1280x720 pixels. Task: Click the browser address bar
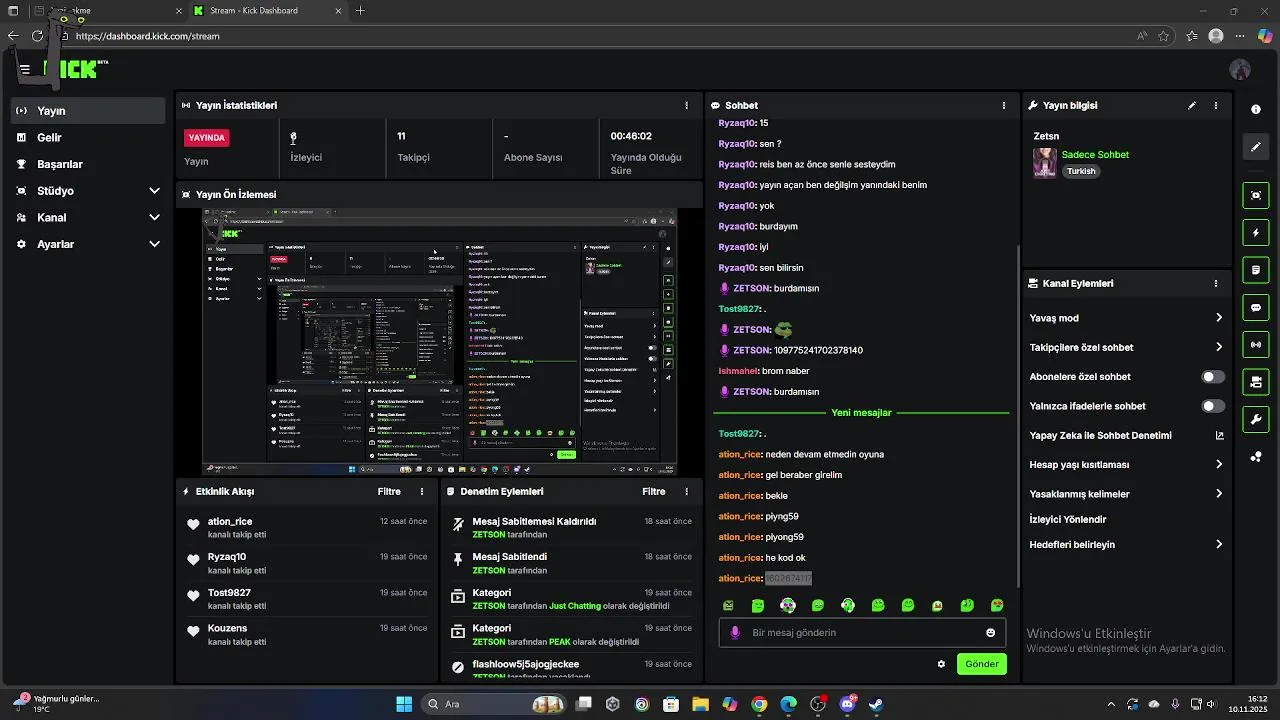600,36
